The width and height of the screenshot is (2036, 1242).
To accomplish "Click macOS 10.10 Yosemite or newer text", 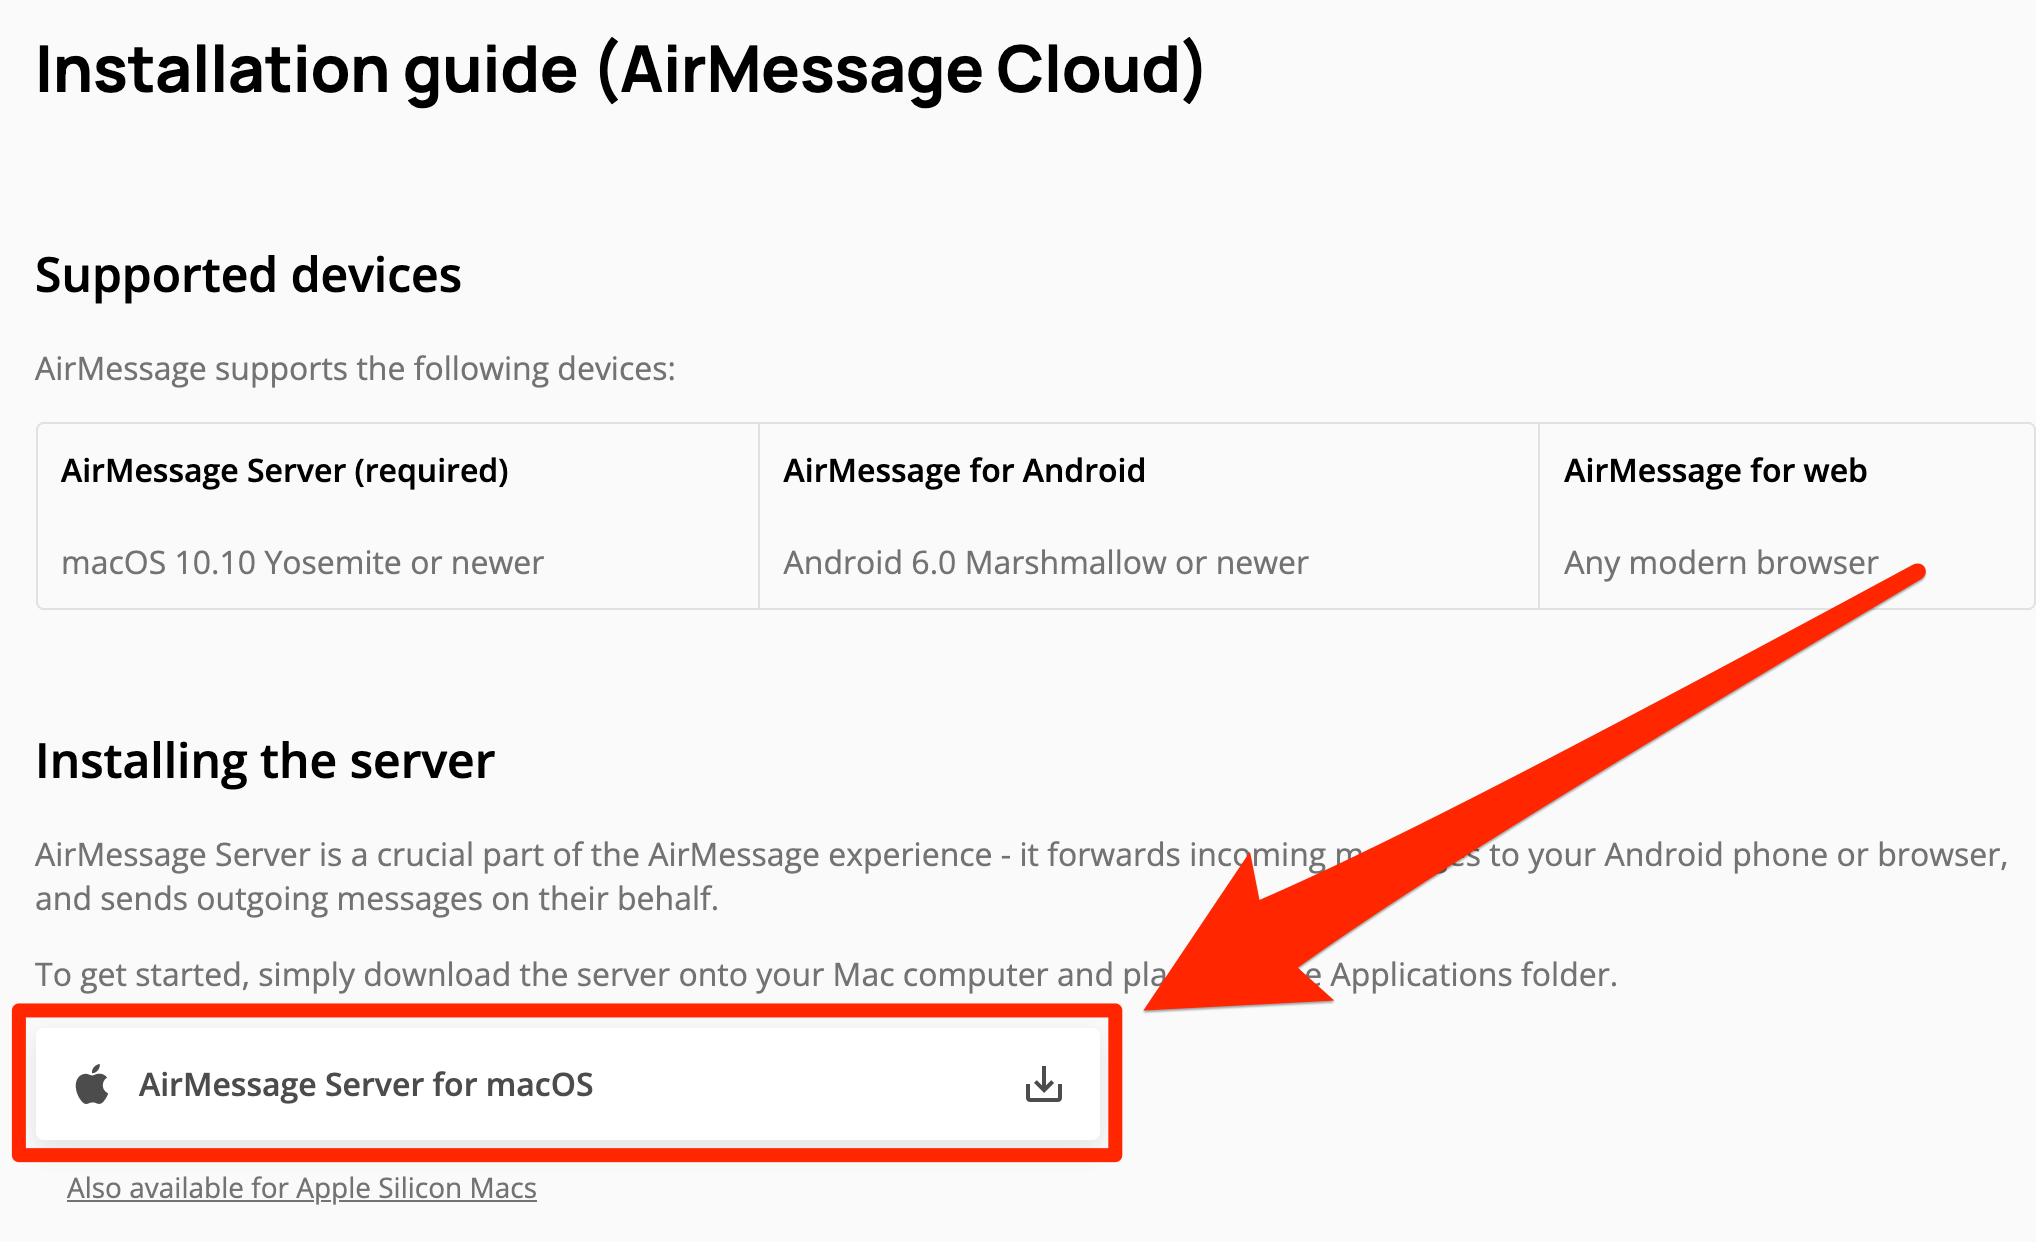I will (302, 563).
